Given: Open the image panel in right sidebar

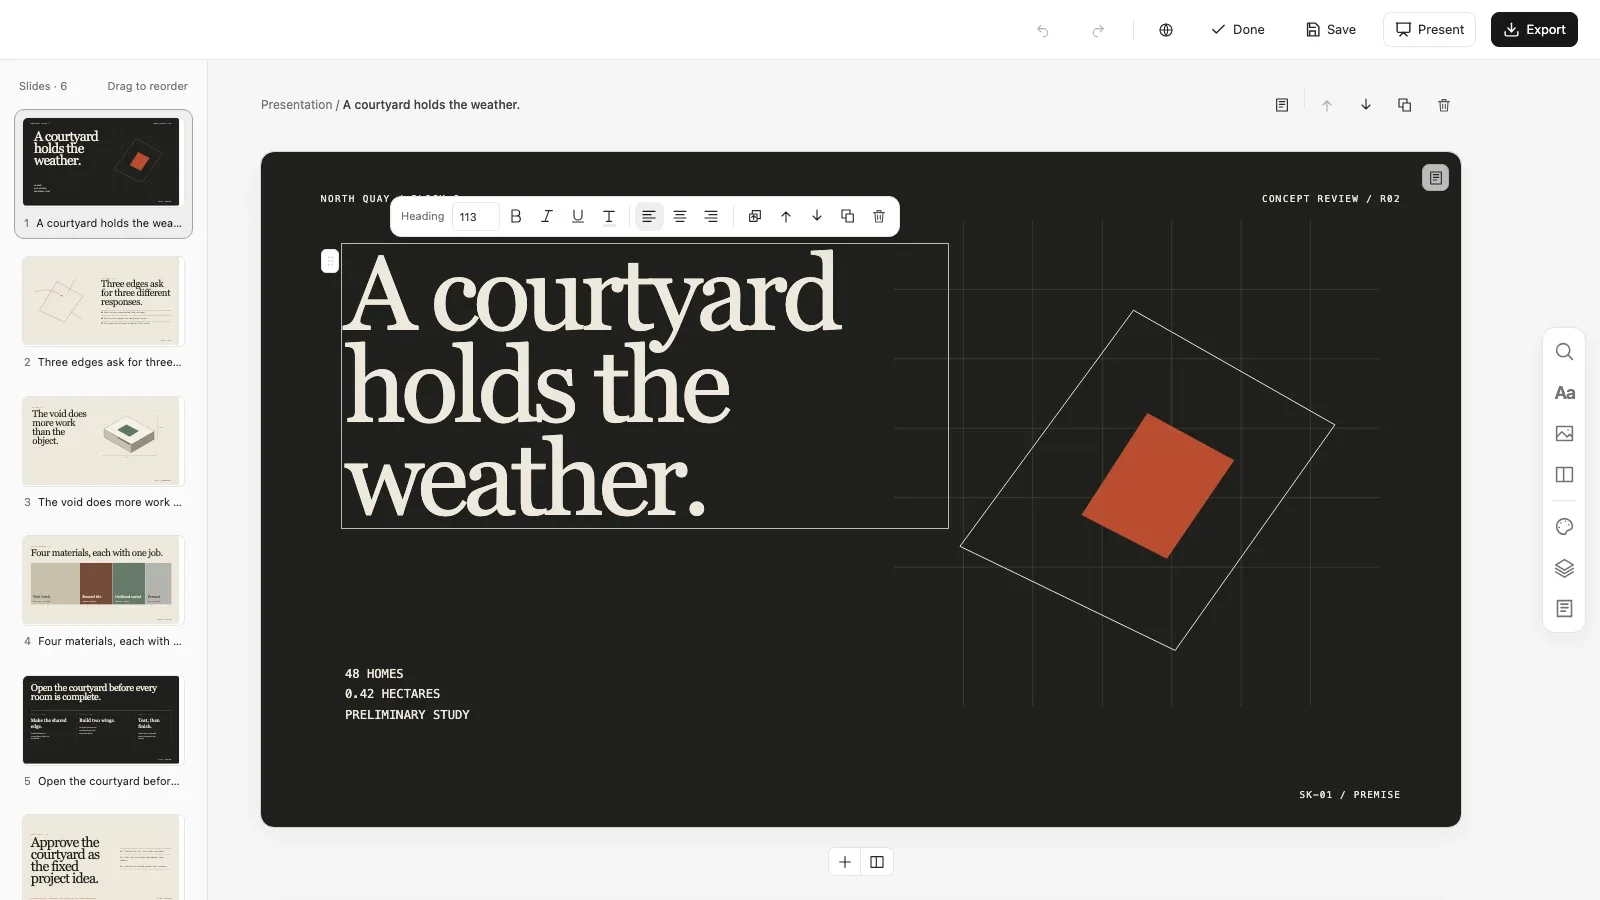Looking at the screenshot, I should tap(1565, 434).
